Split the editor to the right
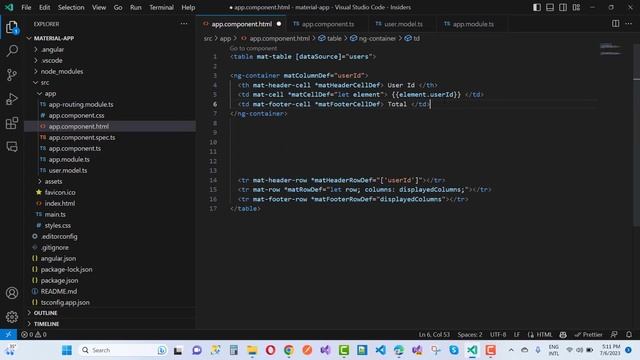 tap(616, 24)
